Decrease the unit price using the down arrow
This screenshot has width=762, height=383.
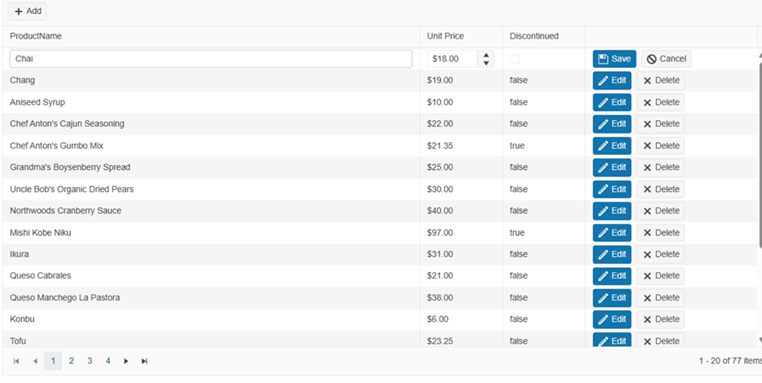tap(486, 63)
